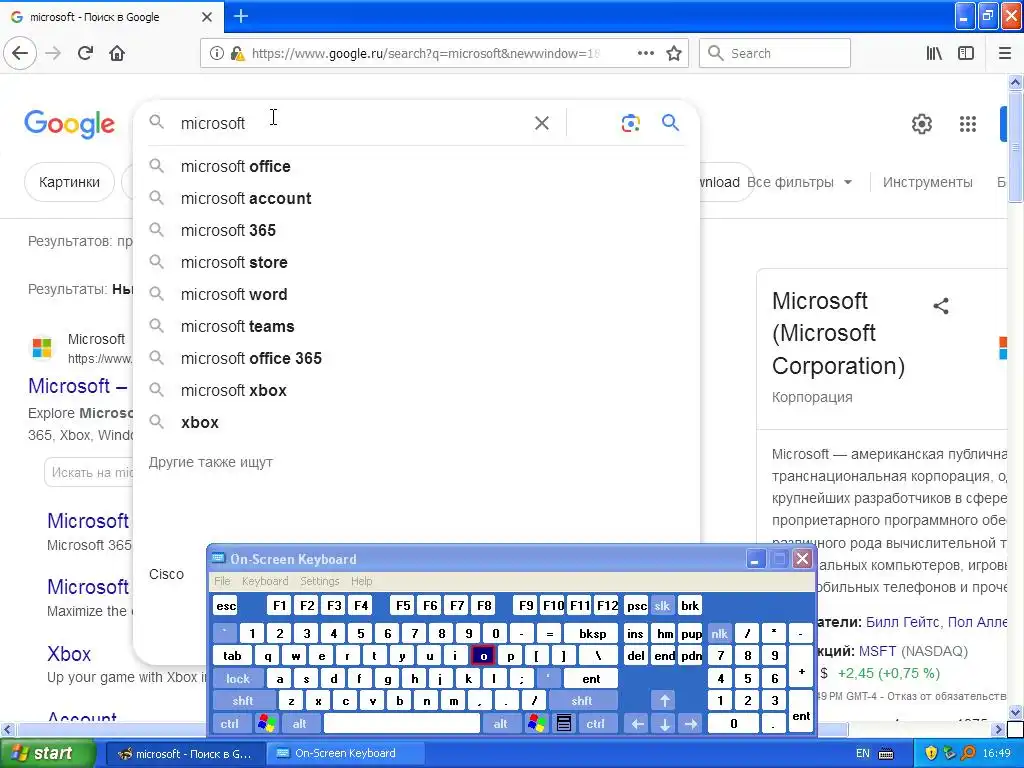Go back with the browser back arrow

(20, 53)
